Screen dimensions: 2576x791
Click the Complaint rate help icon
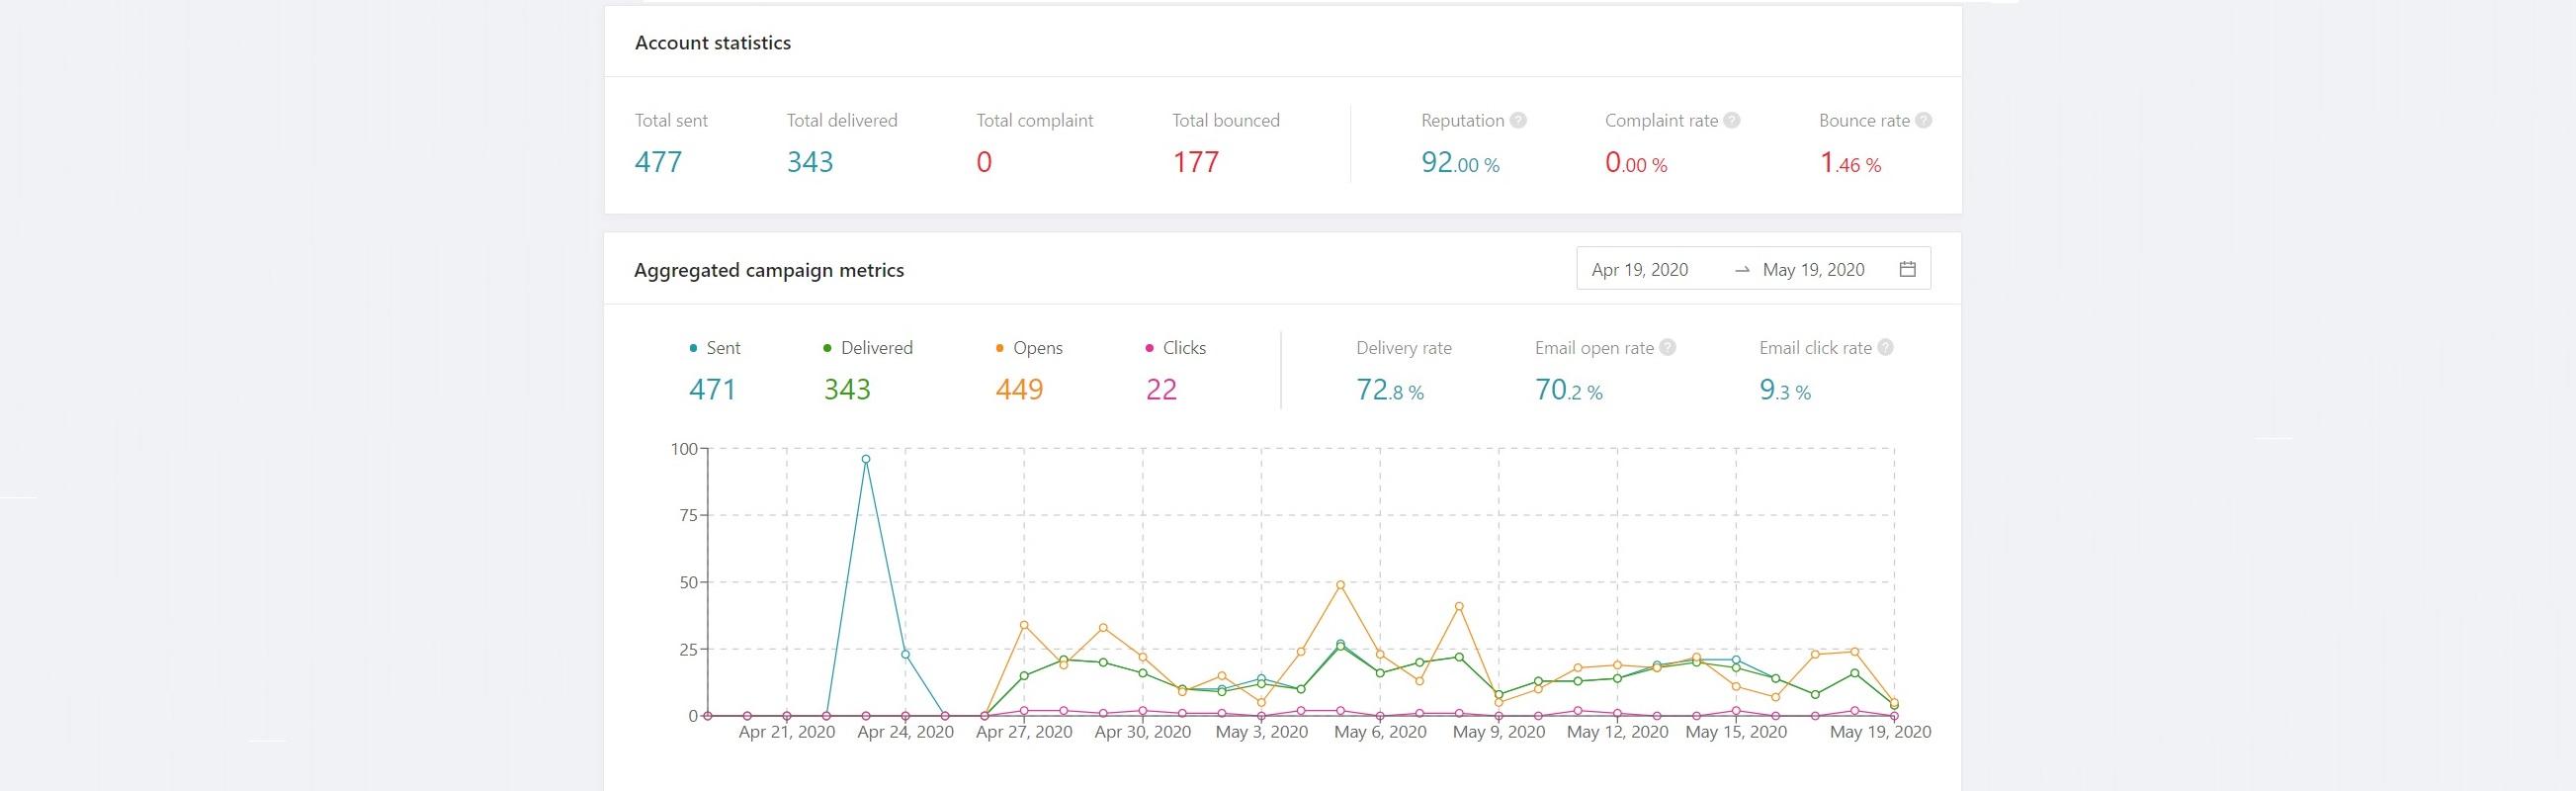(1732, 120)
